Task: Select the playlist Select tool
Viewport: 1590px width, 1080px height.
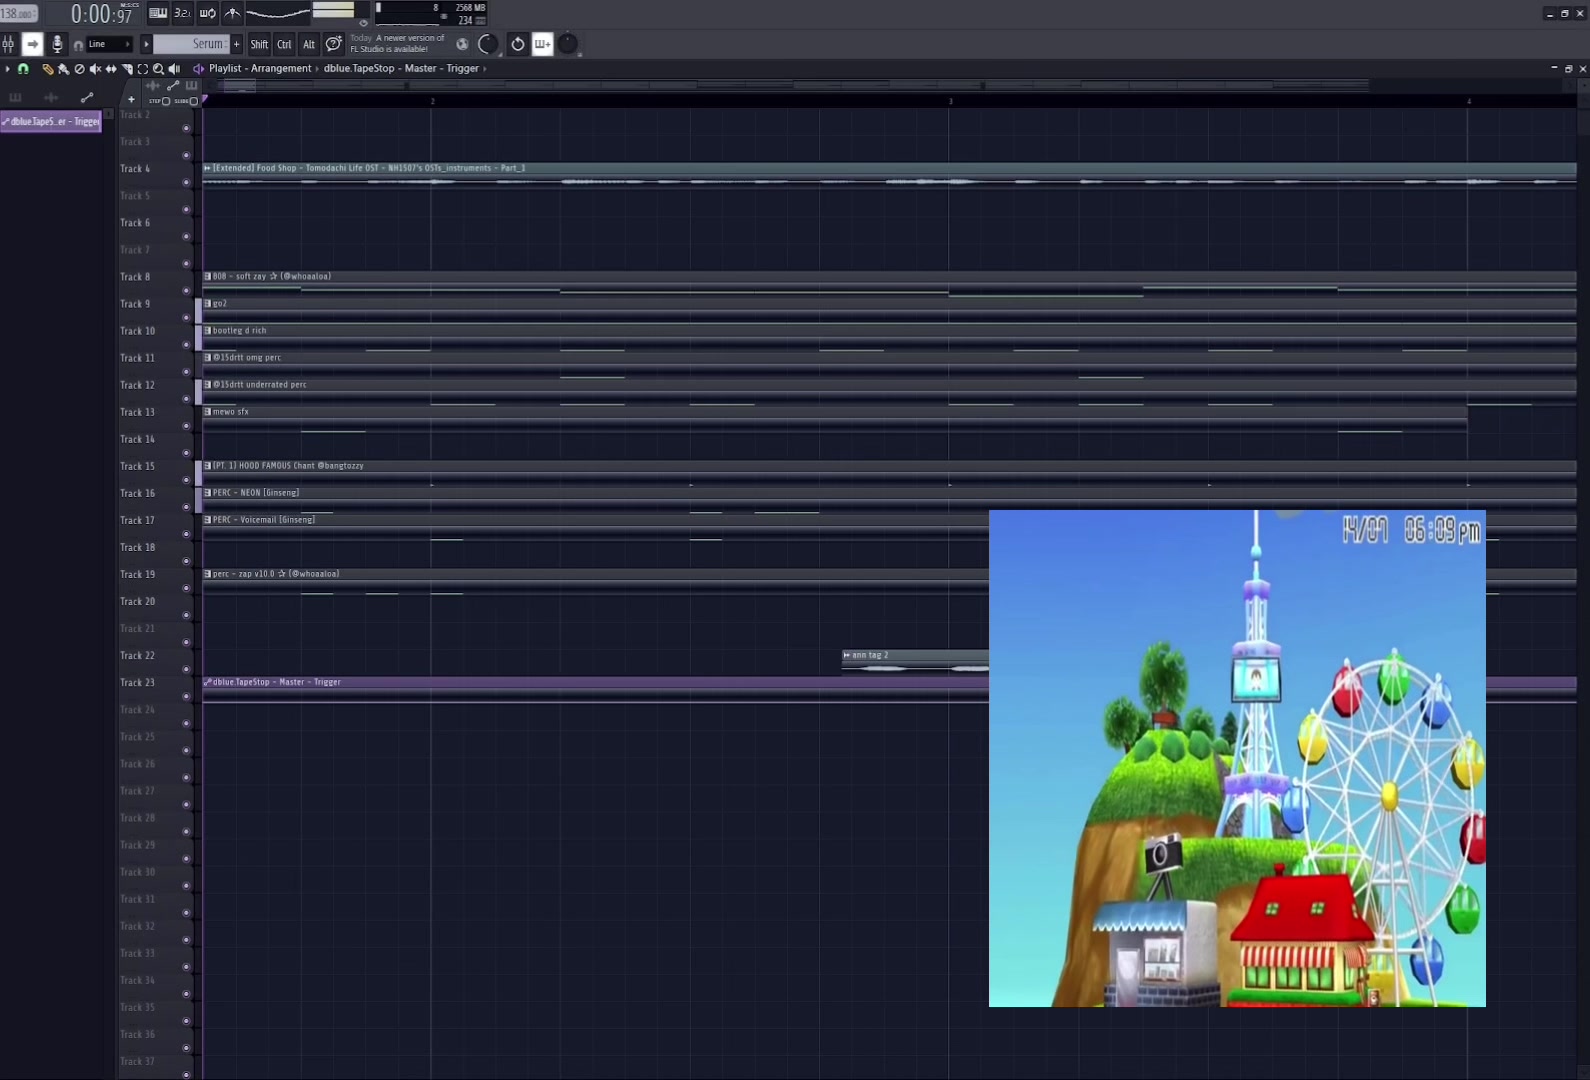Action: pyautogui.click(x=143, y=69)
